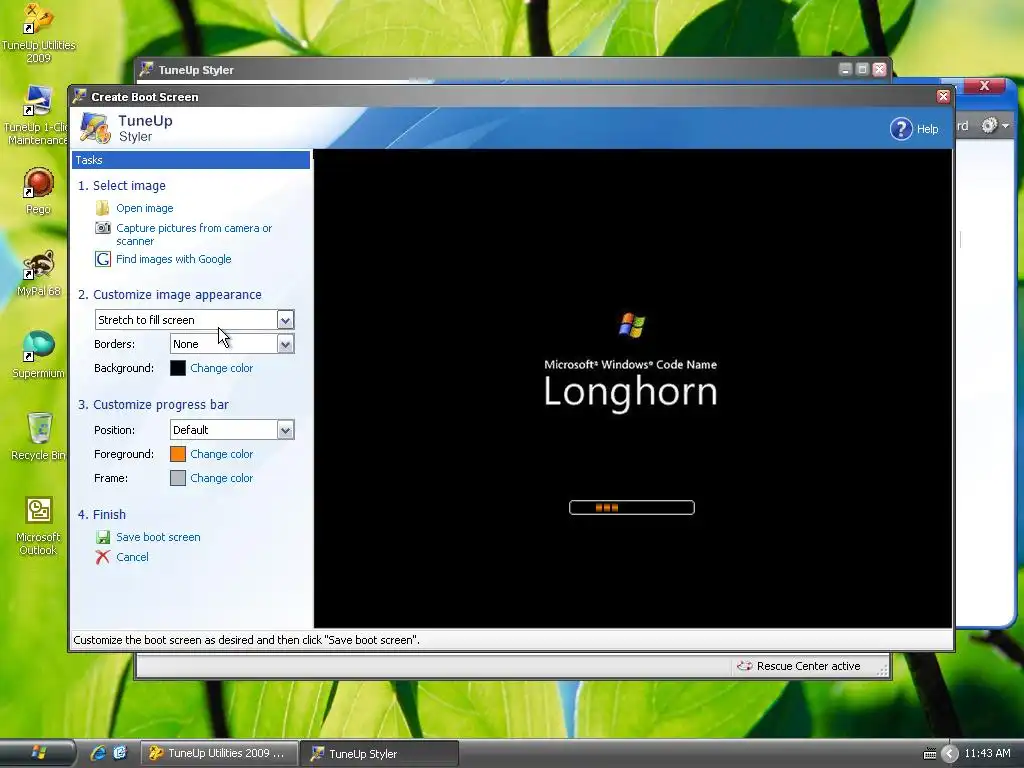This screenshot has height=768, width=1024.
Task: Click the Rescue Center active status text
Action: 808,666
